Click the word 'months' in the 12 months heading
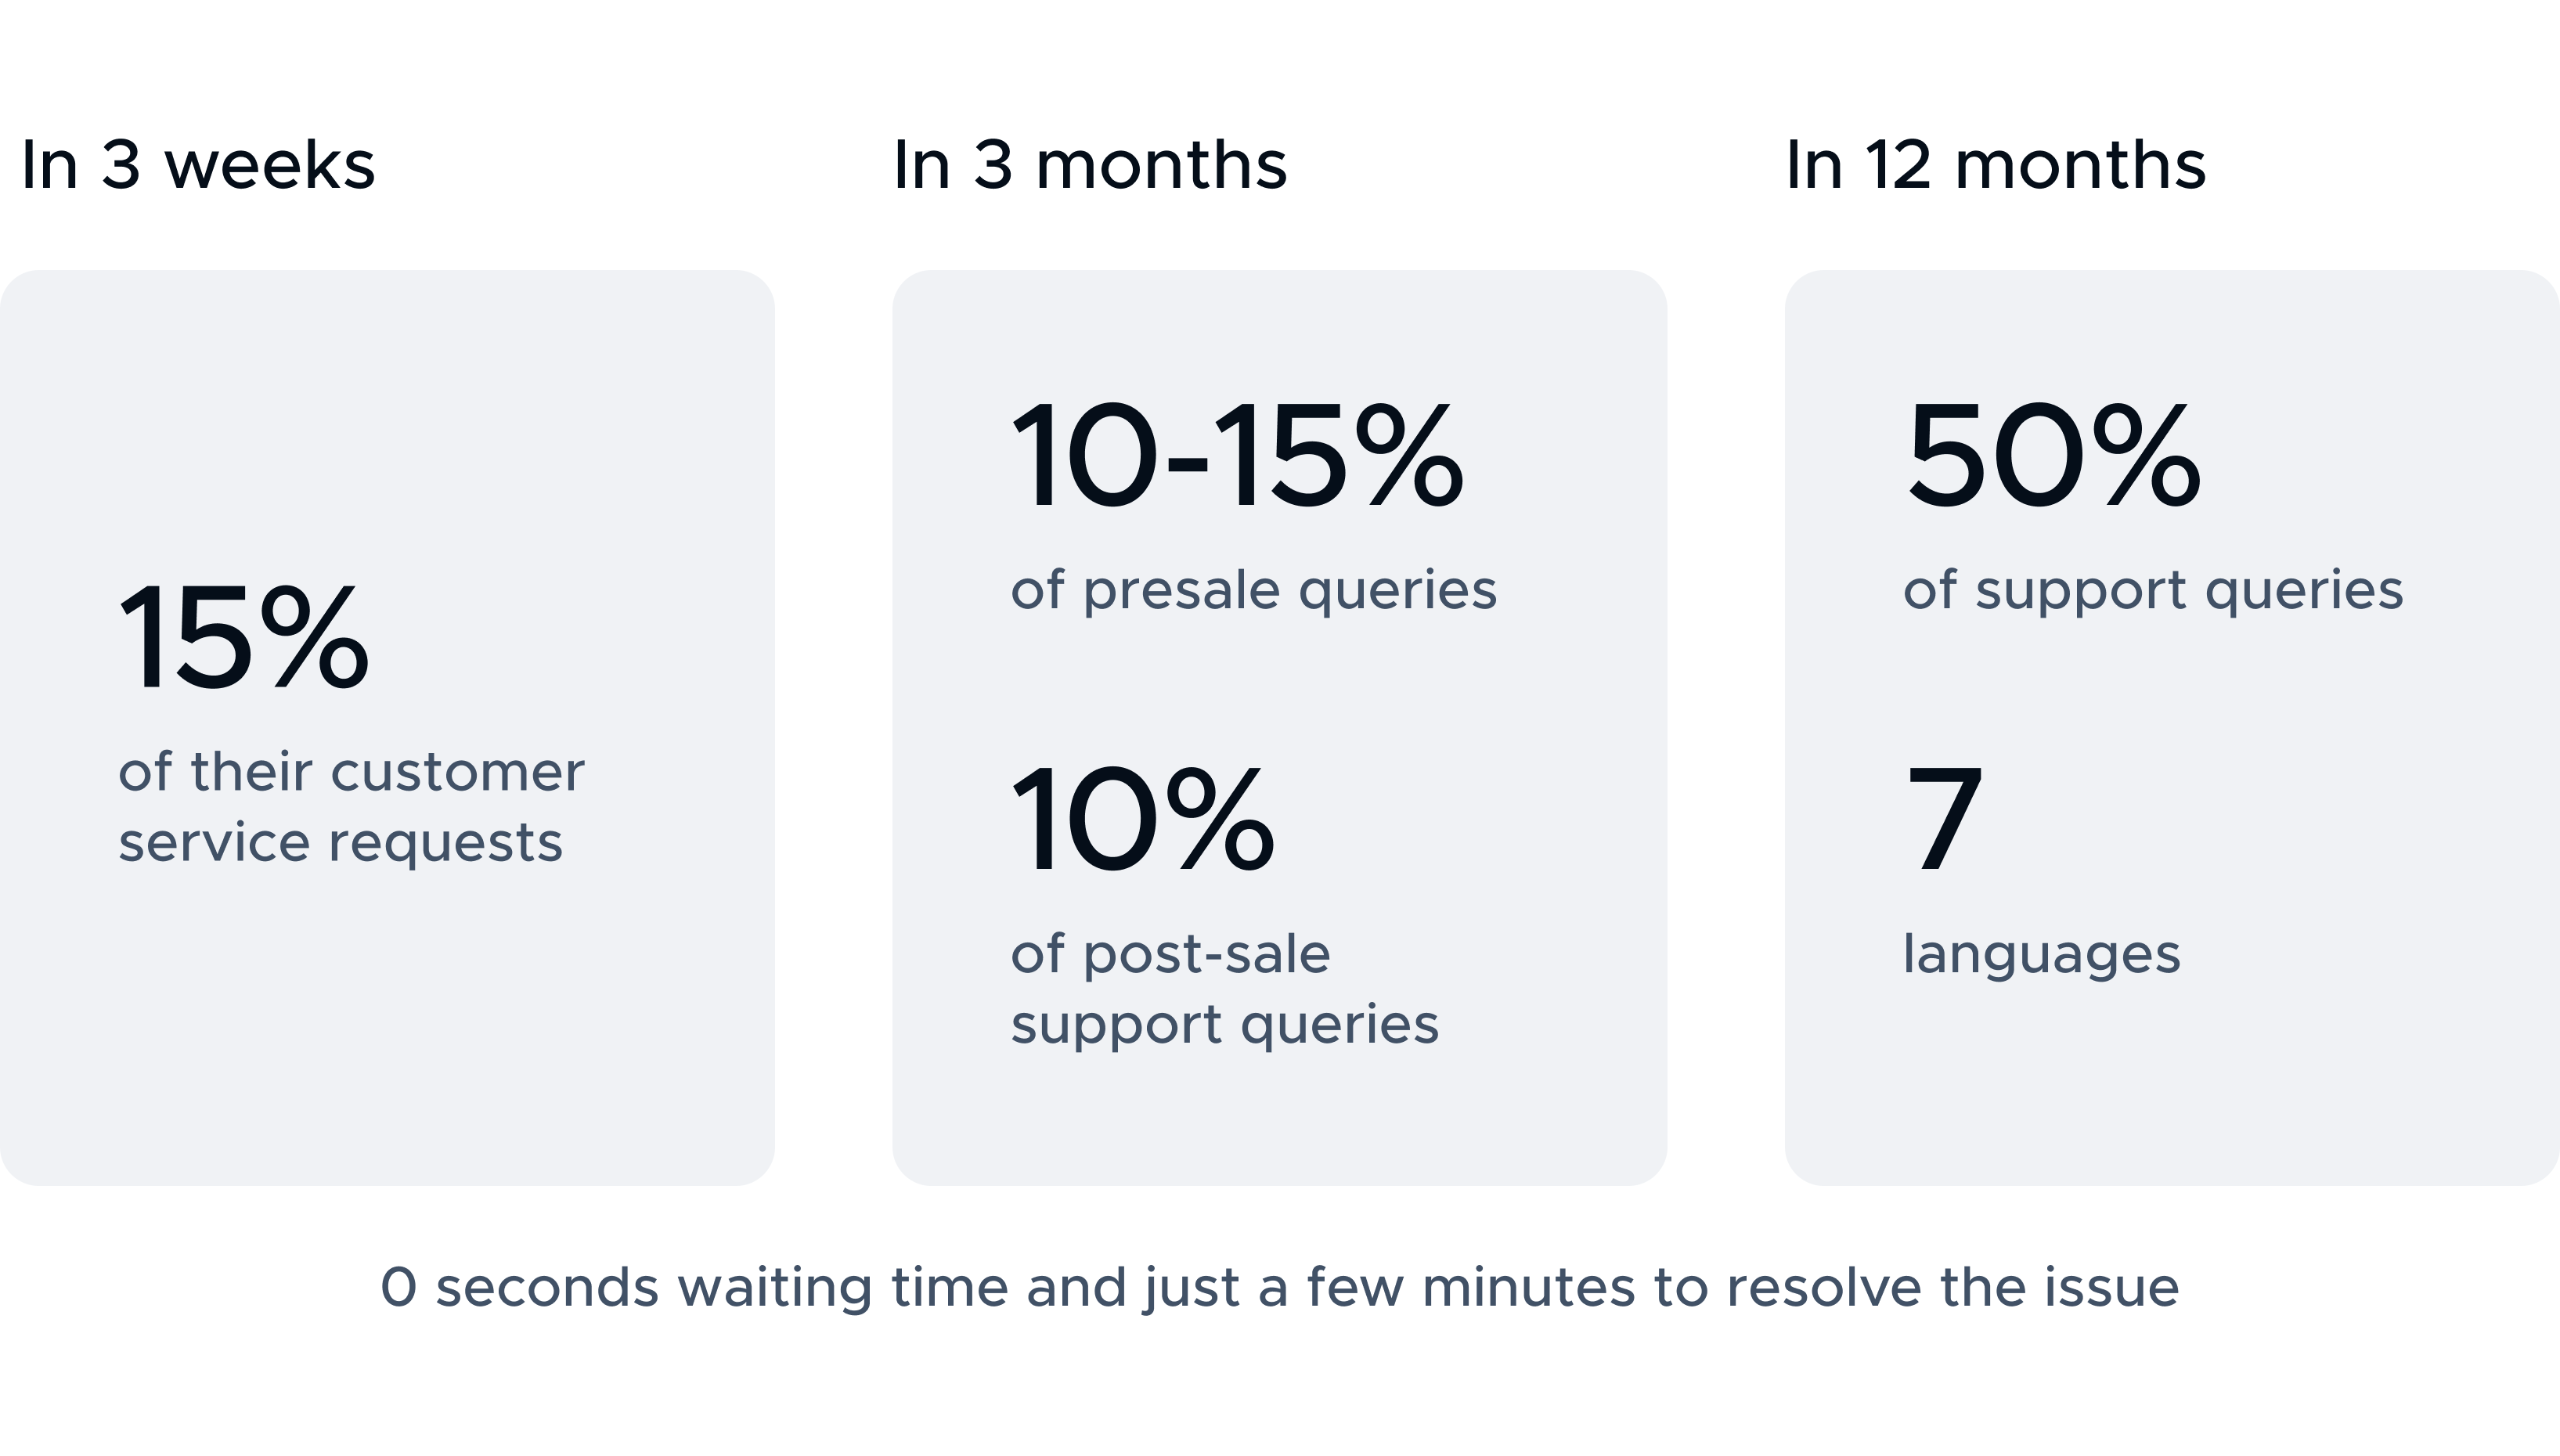2560x1456 pixels. tap(2080, 164)
